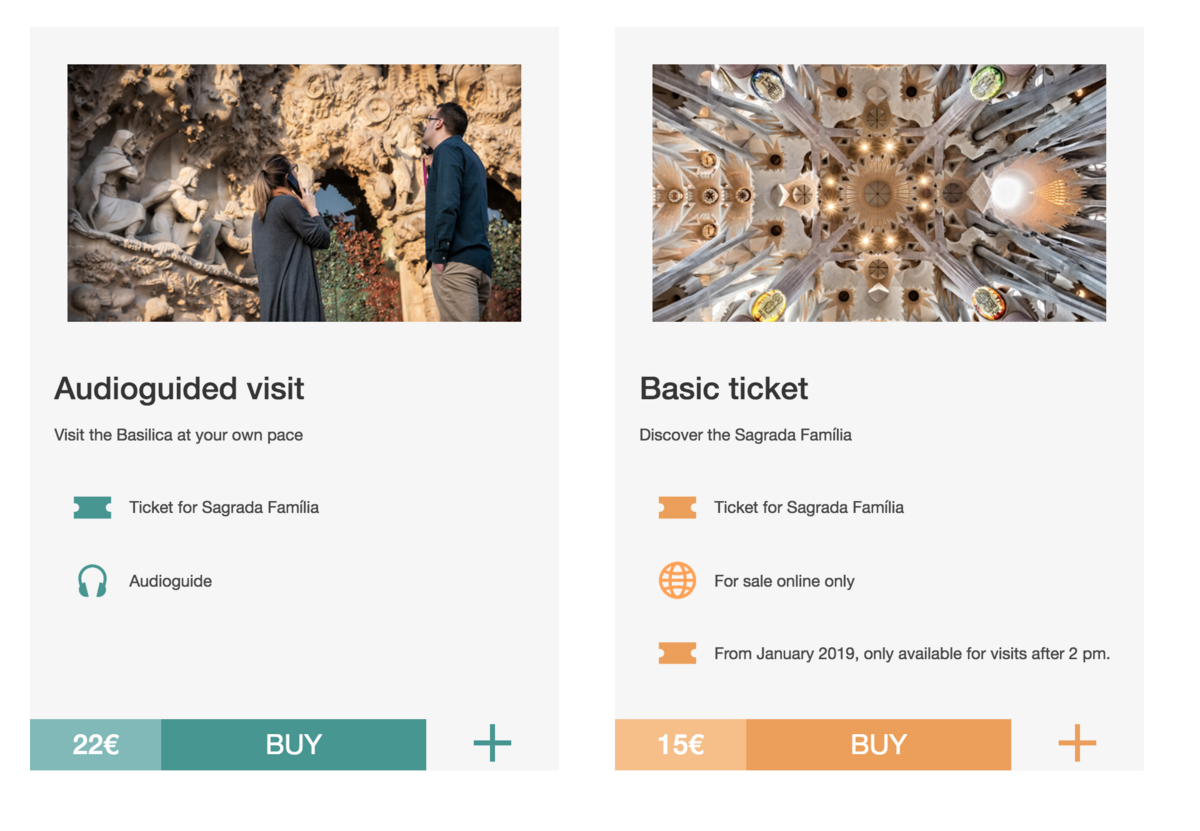Buy the Basic ticket
Image resolution: width=1200 pixels, height=831 pixels.
[878, 745]
